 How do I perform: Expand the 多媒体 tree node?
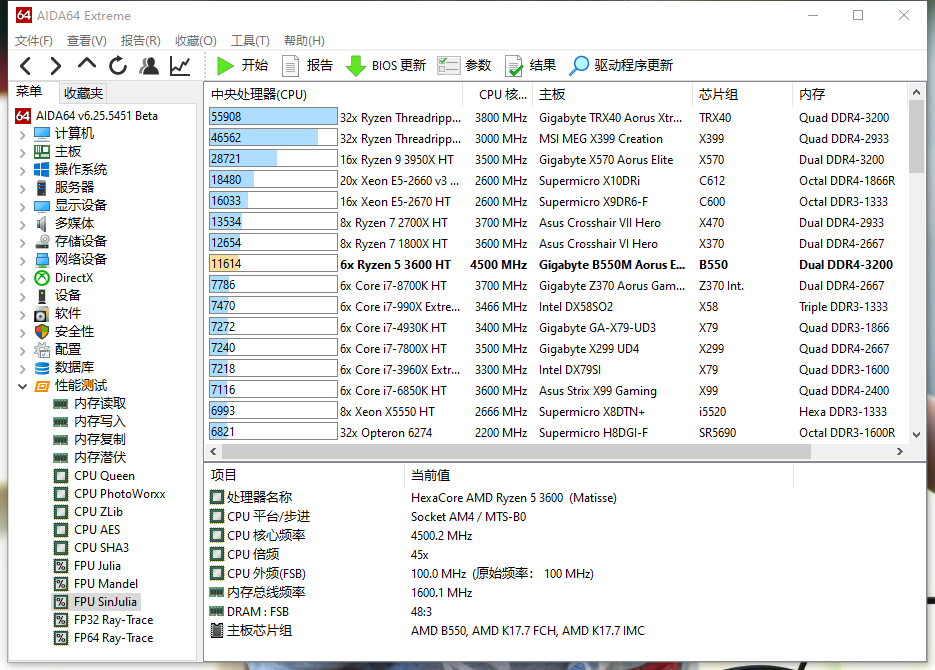tap(22, 225)
